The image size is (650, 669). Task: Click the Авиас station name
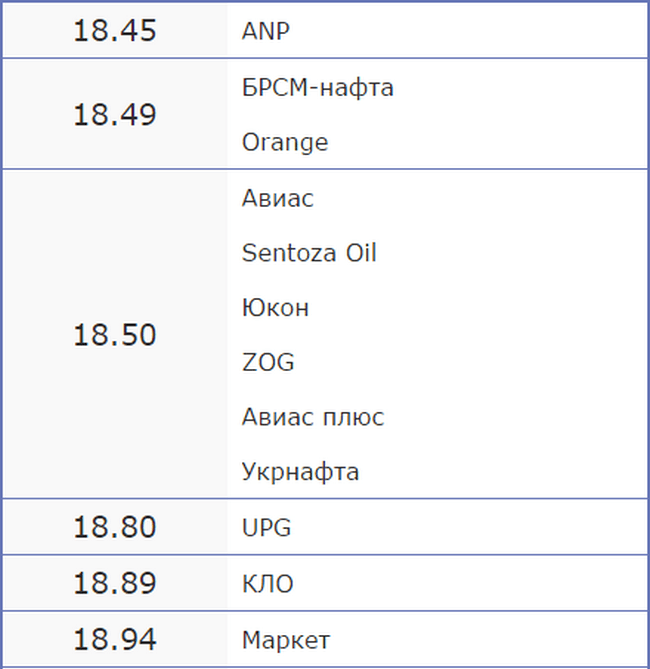[277, 198]
